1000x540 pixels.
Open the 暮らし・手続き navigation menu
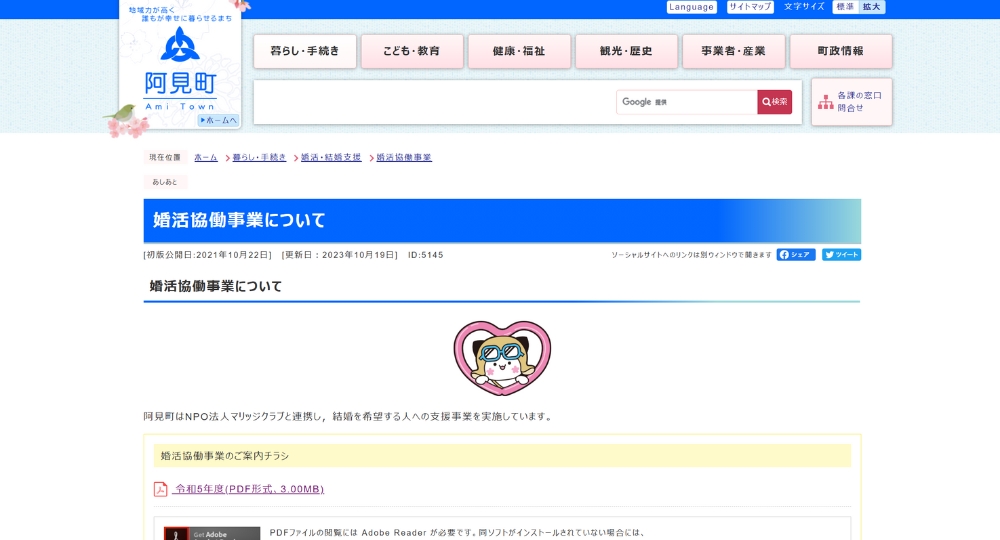(305, 51)
